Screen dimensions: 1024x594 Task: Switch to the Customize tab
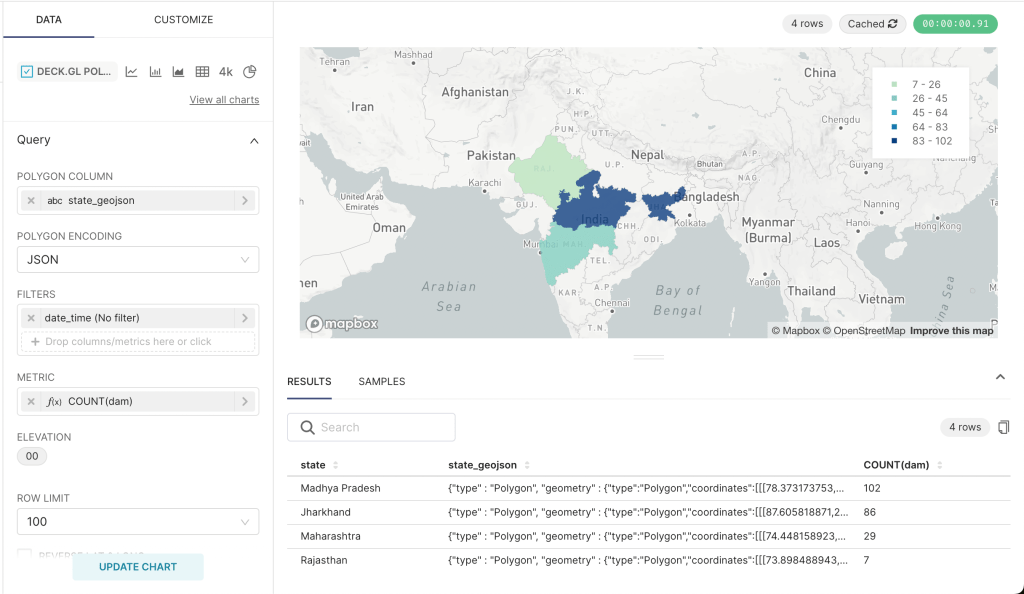tap(183, 20)
